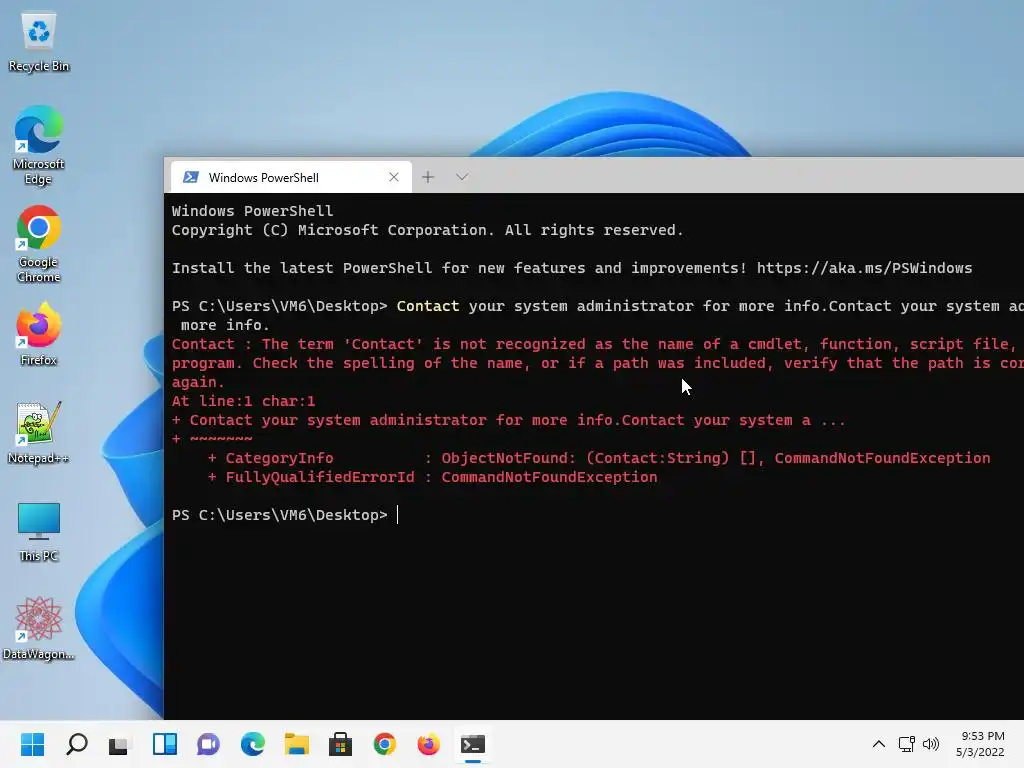Launch Microsoft Edge from the taskbar
The width and height of the screenshot is (1024, 768).
coord(253,744)
